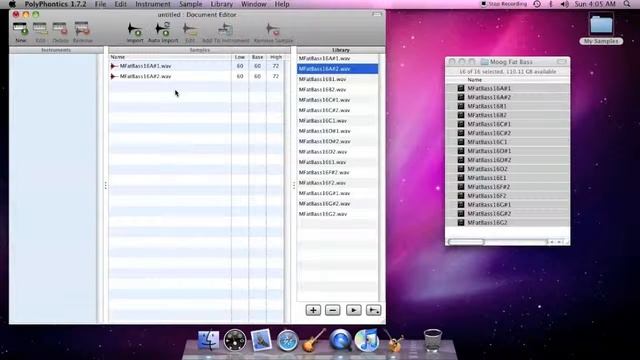The width and height of the screenshot is (640, 360).
Task: Open QuickTime Player from the Dock
Action: (340, 340)
